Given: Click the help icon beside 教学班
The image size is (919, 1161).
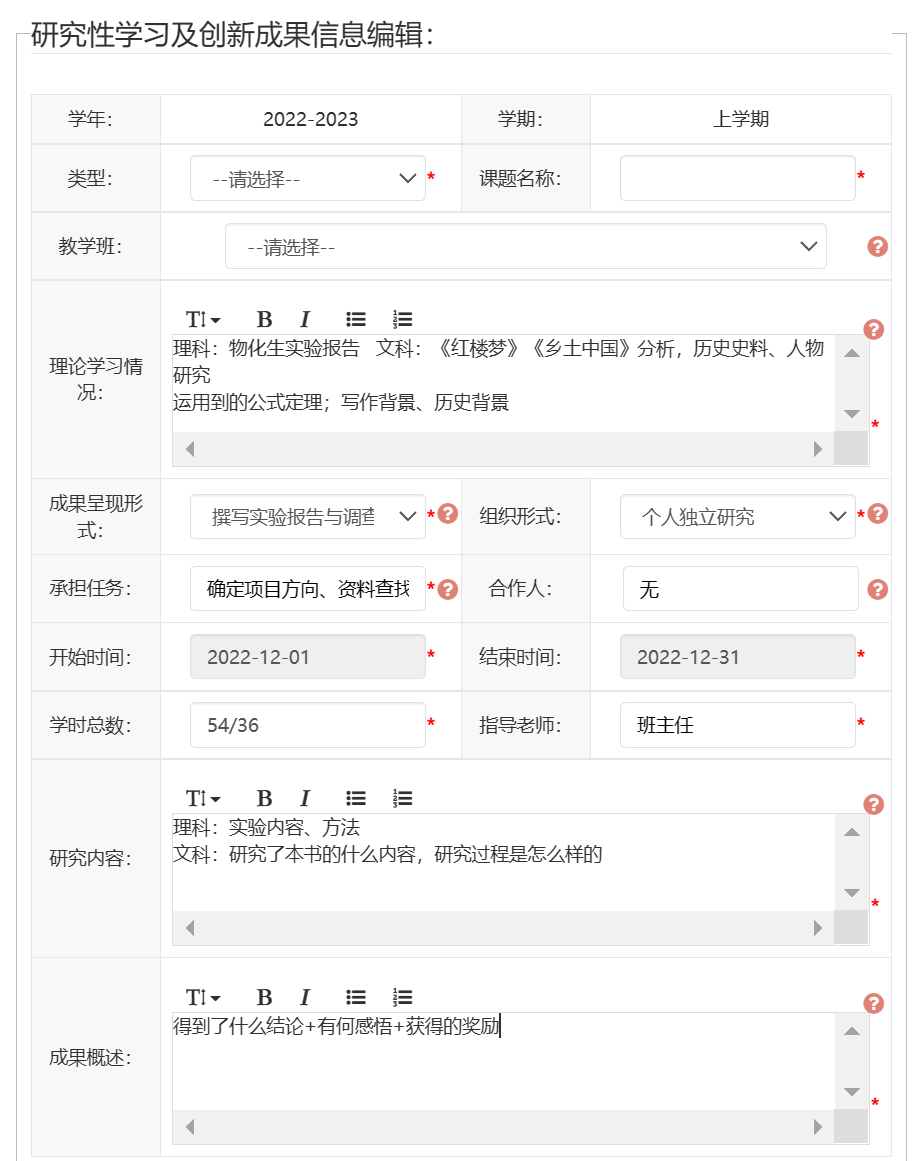Looking at the screenshot, I should [x=878, y=247].
